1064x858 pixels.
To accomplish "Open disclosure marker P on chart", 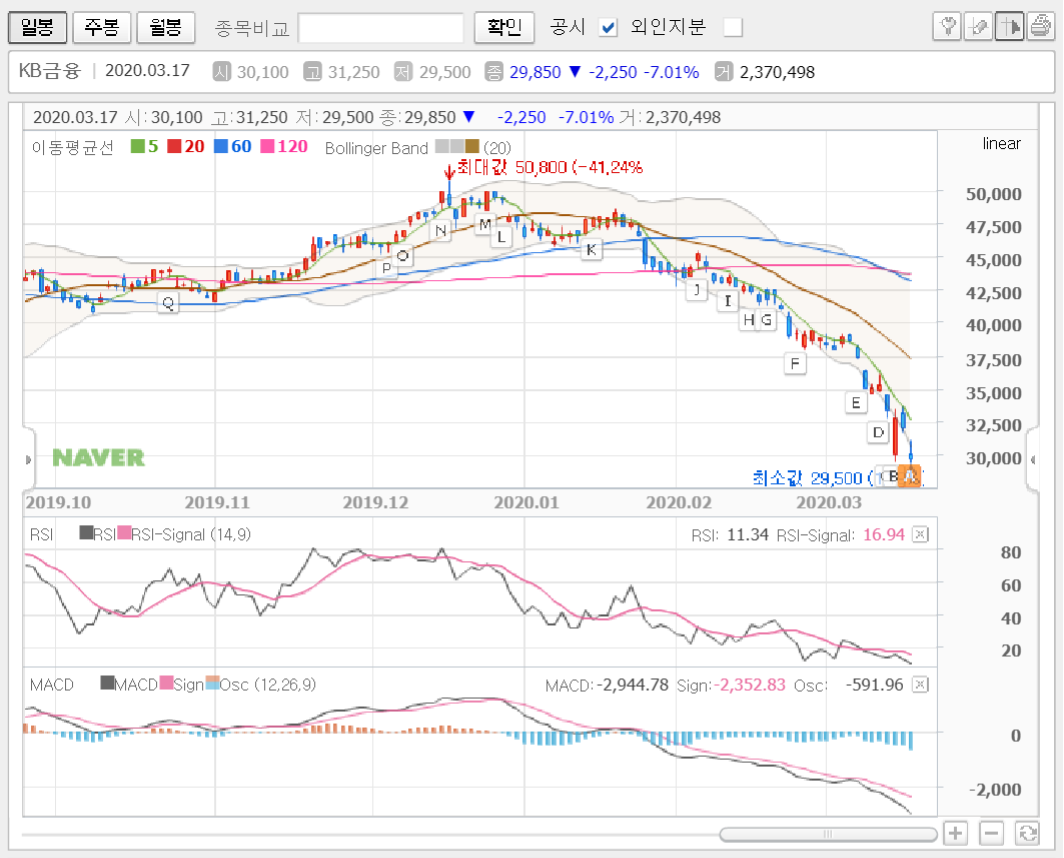I will tap(386, 267).
